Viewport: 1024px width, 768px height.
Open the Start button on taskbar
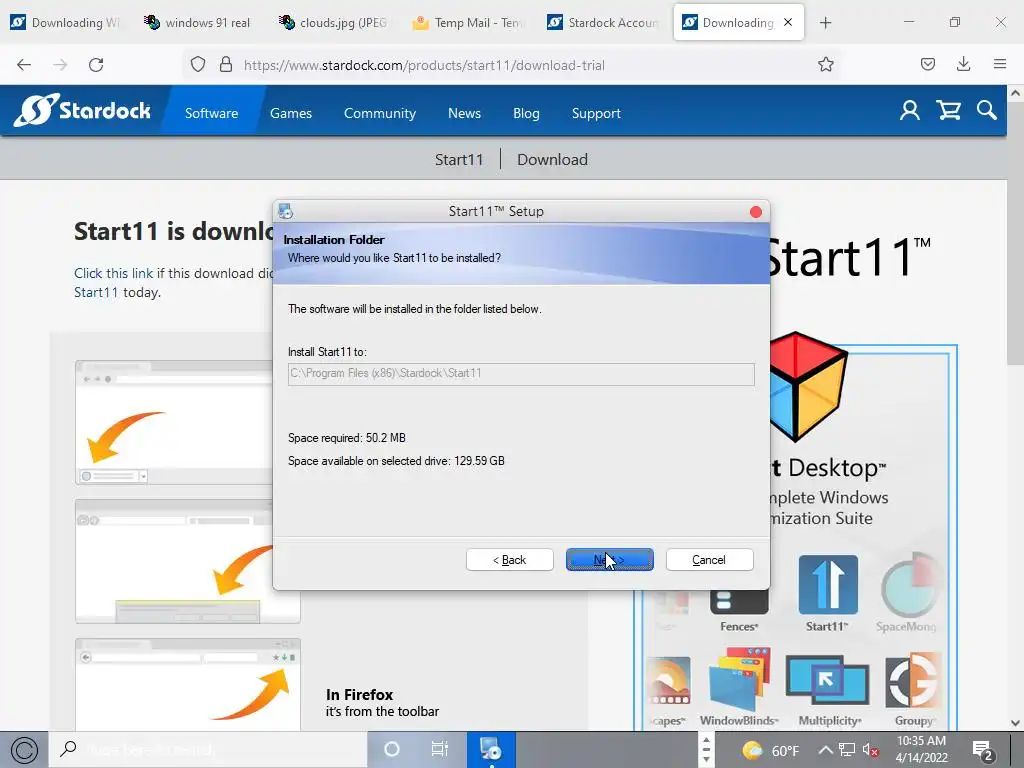(24, 750)
